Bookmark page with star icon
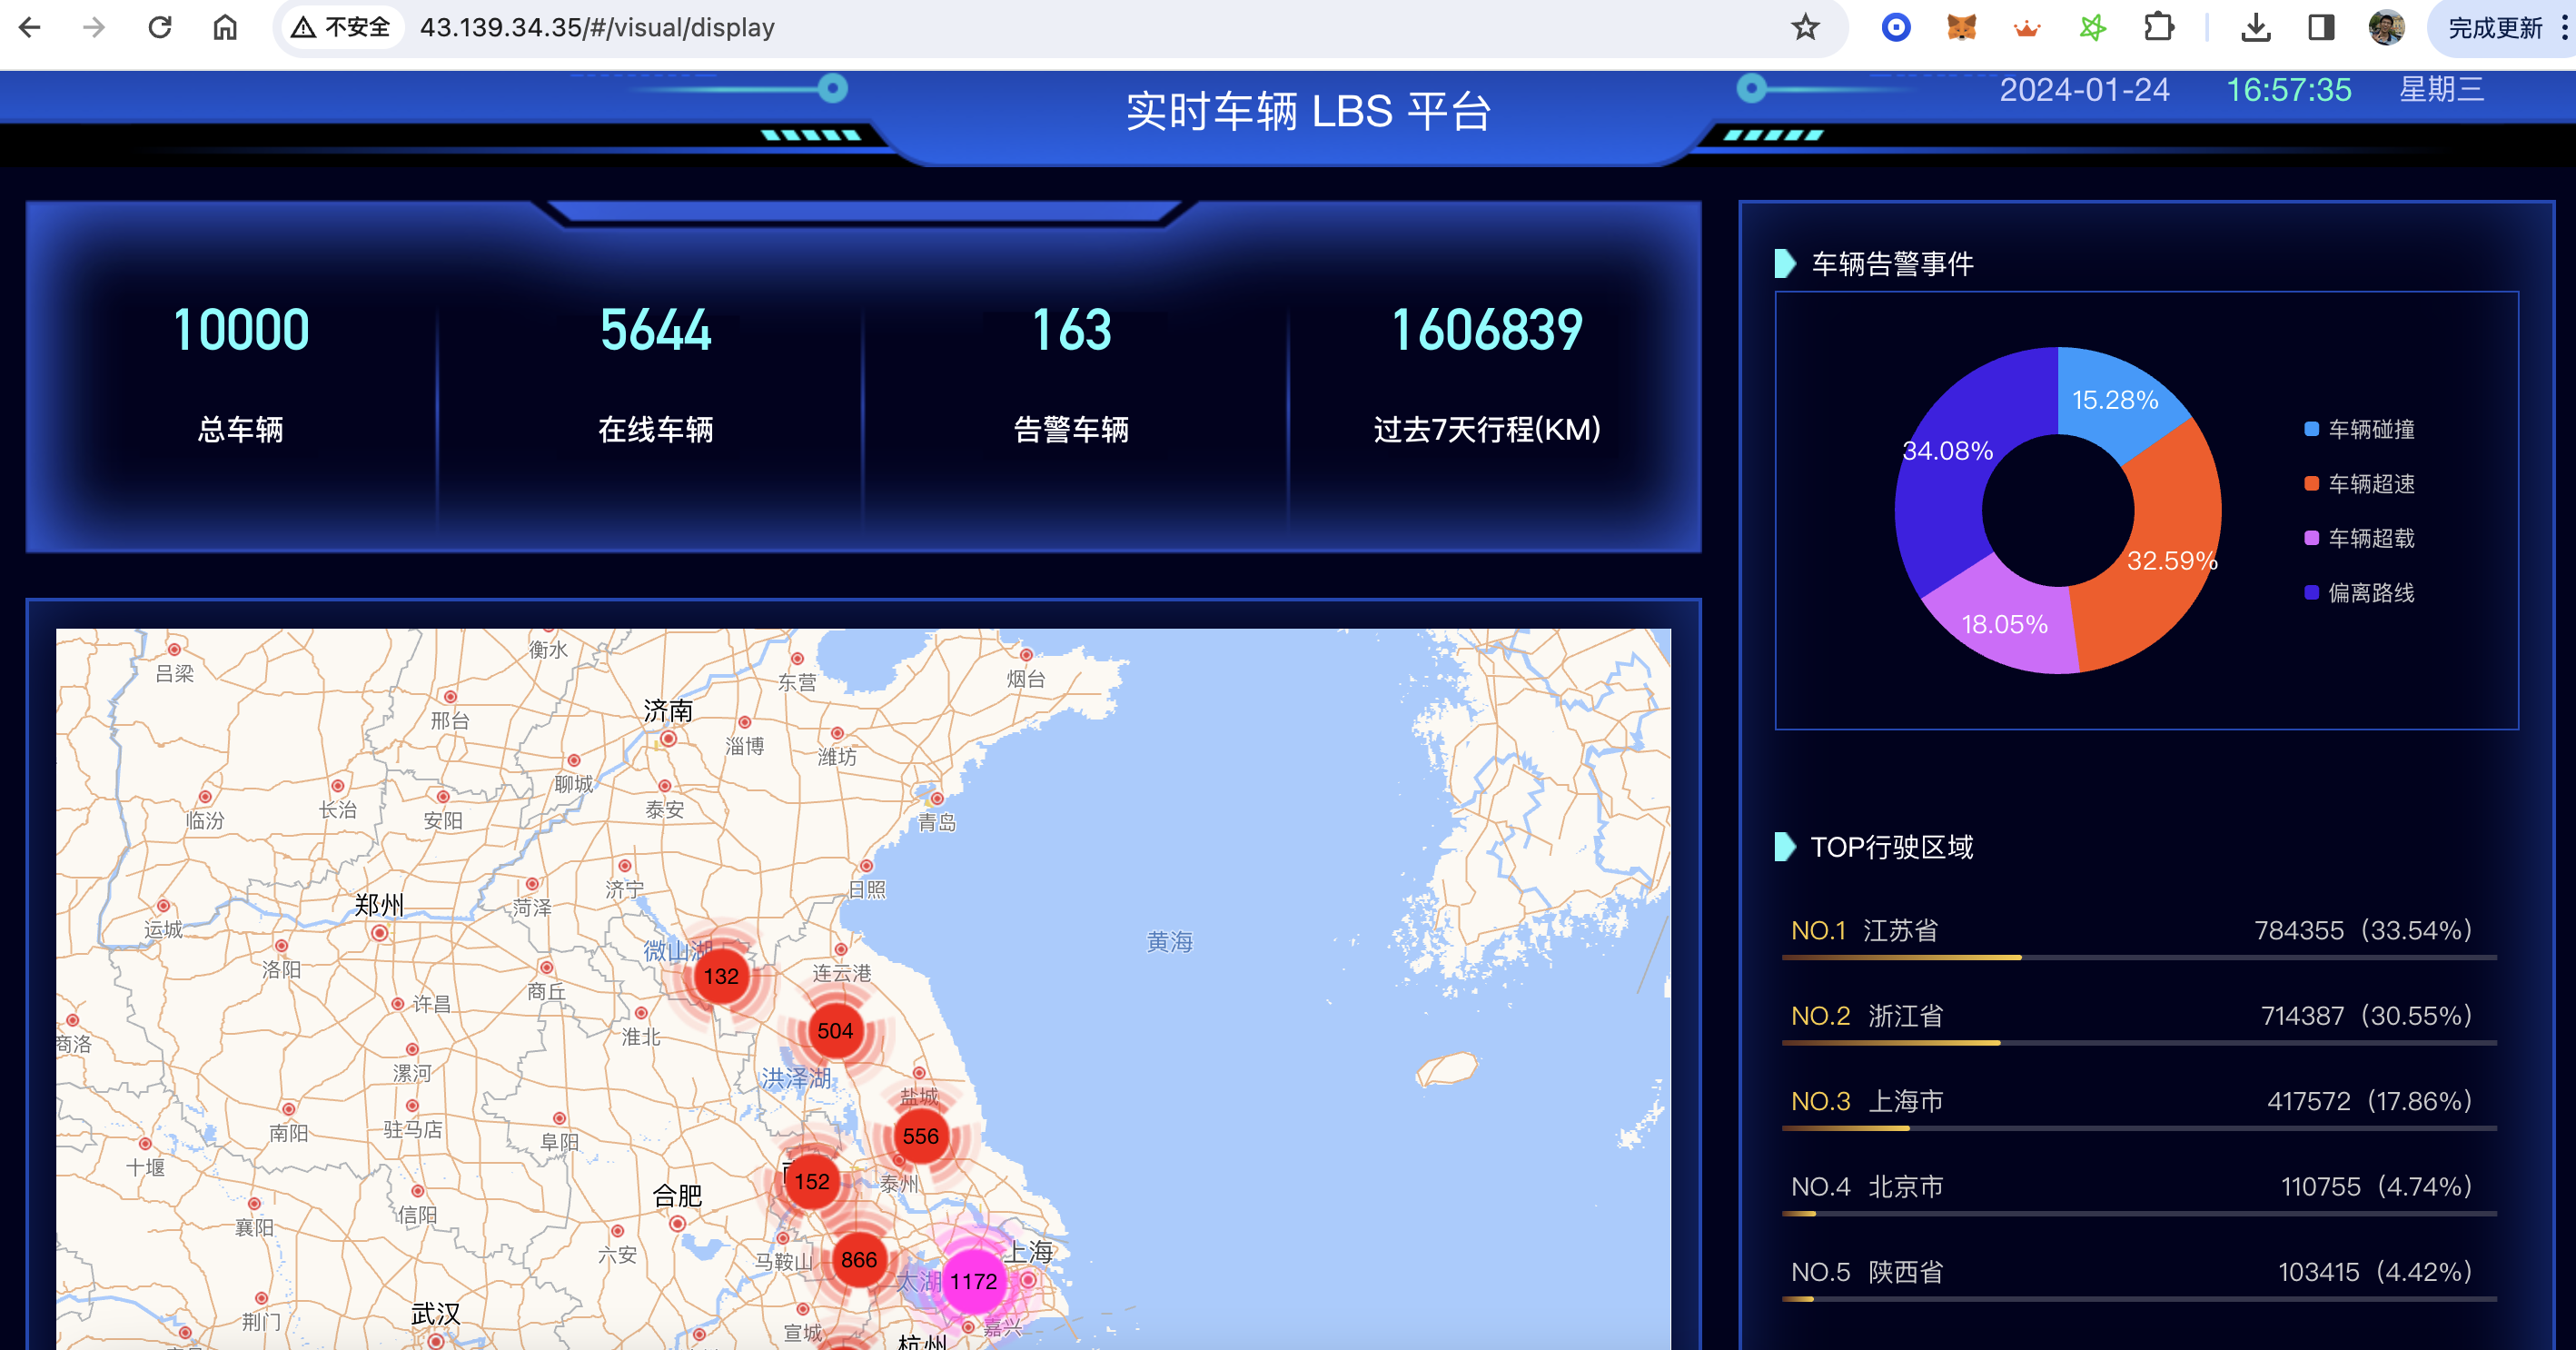Viewport: 2576px width, 1350px height. 1804,27
